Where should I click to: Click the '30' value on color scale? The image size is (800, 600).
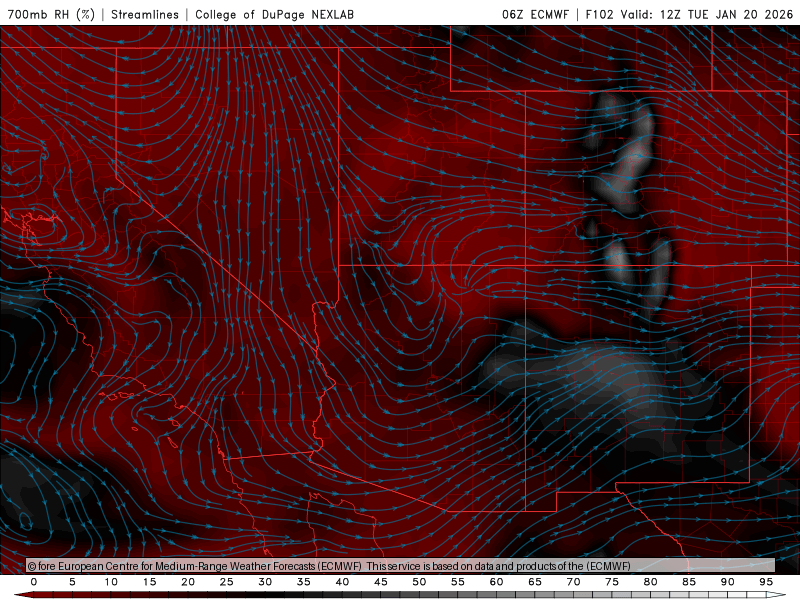265,582
